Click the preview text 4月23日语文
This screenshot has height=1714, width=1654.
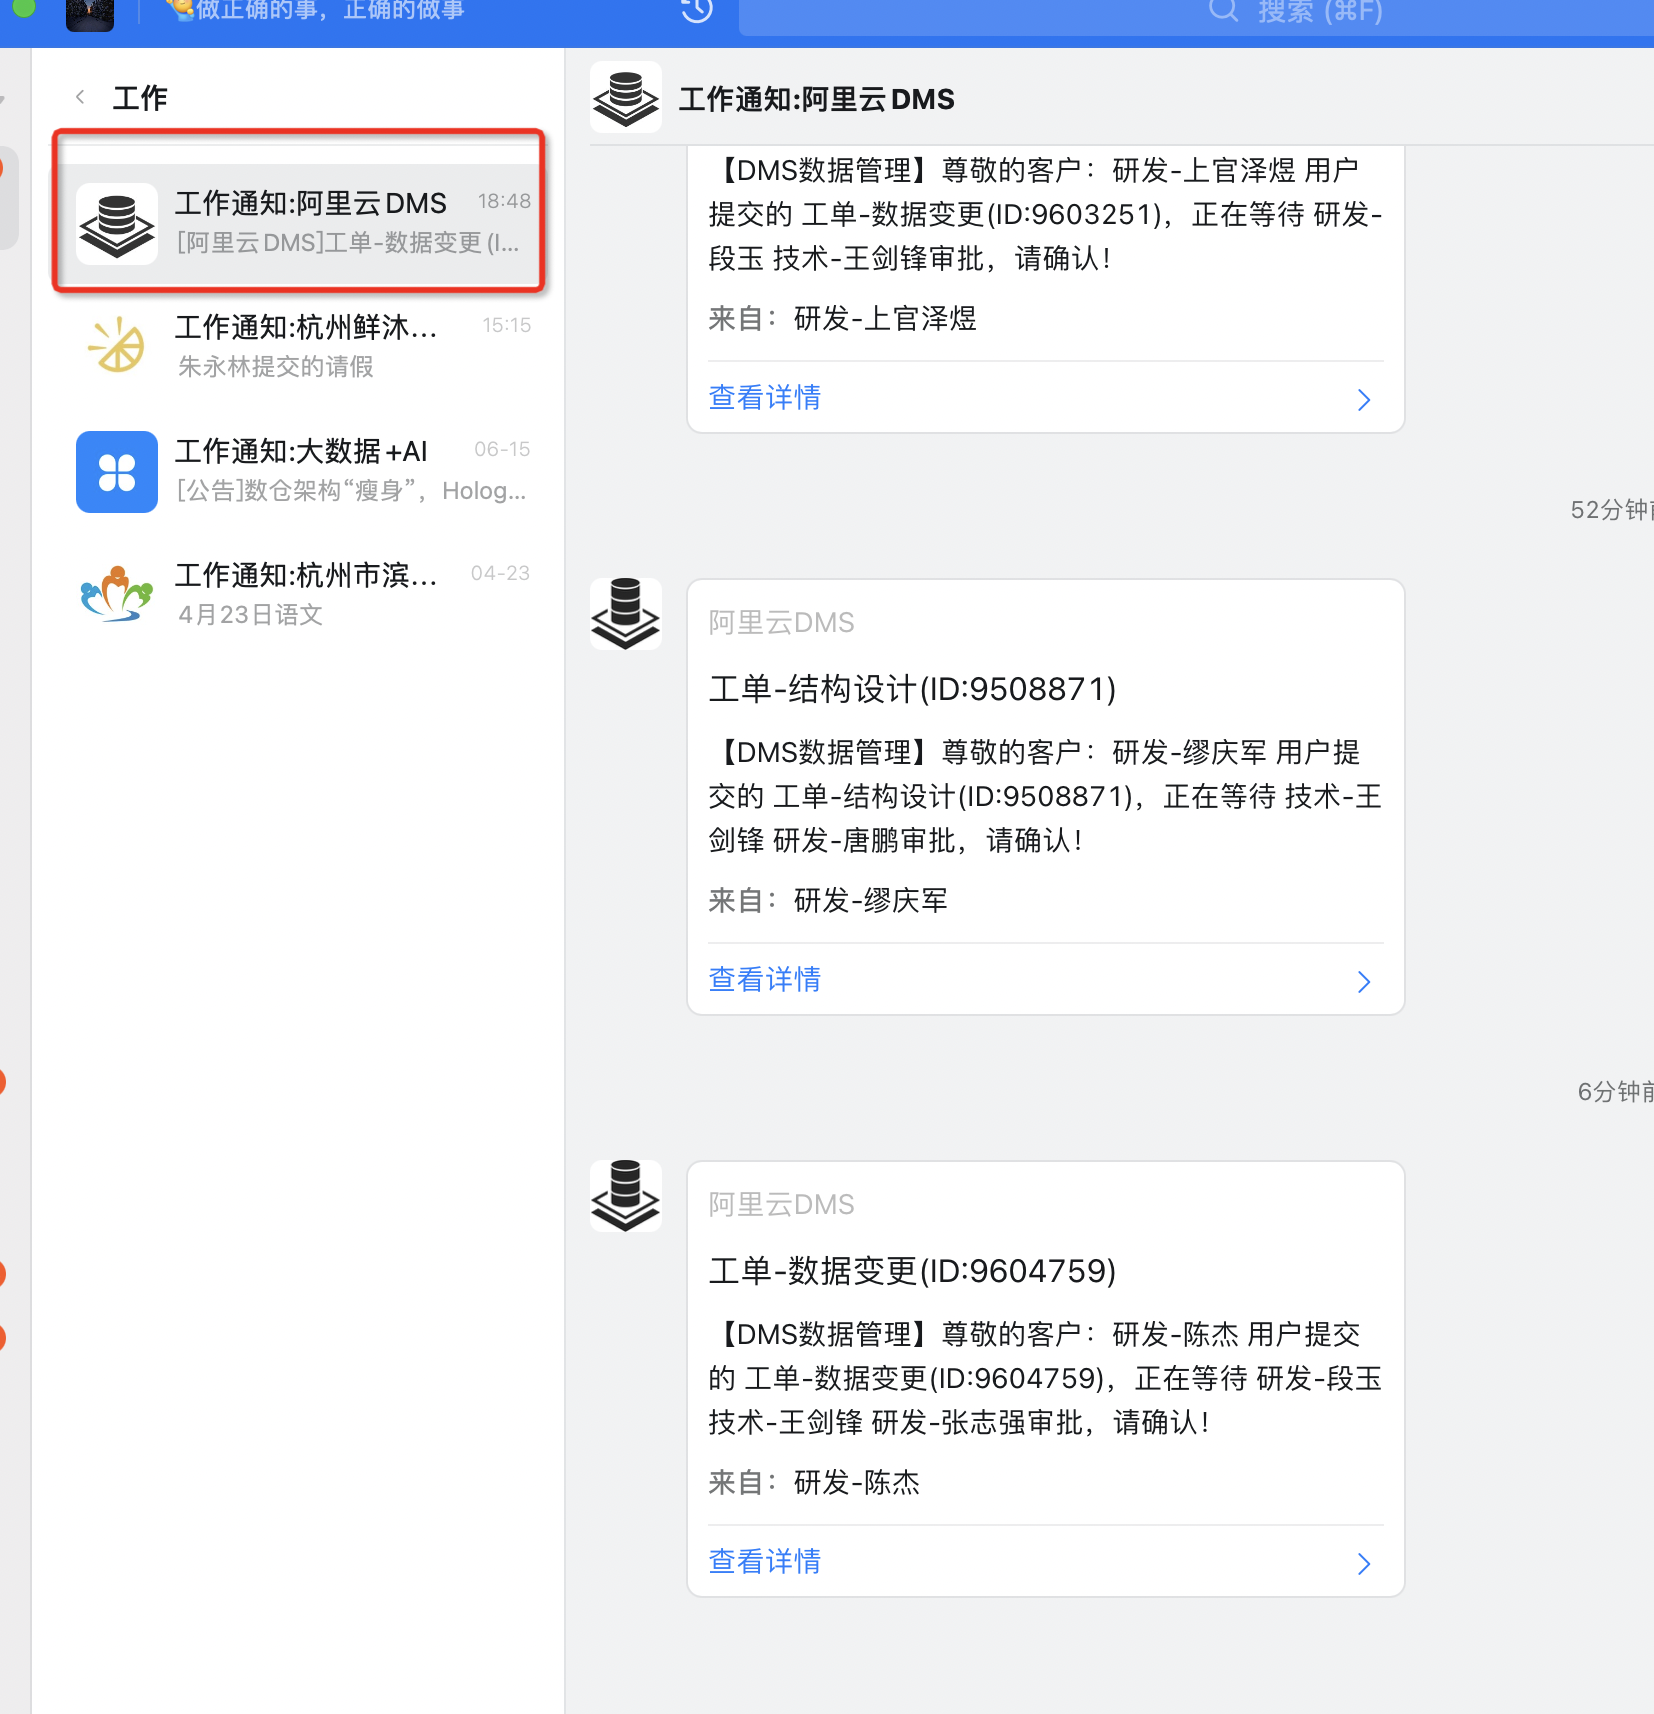click(250, 615)
